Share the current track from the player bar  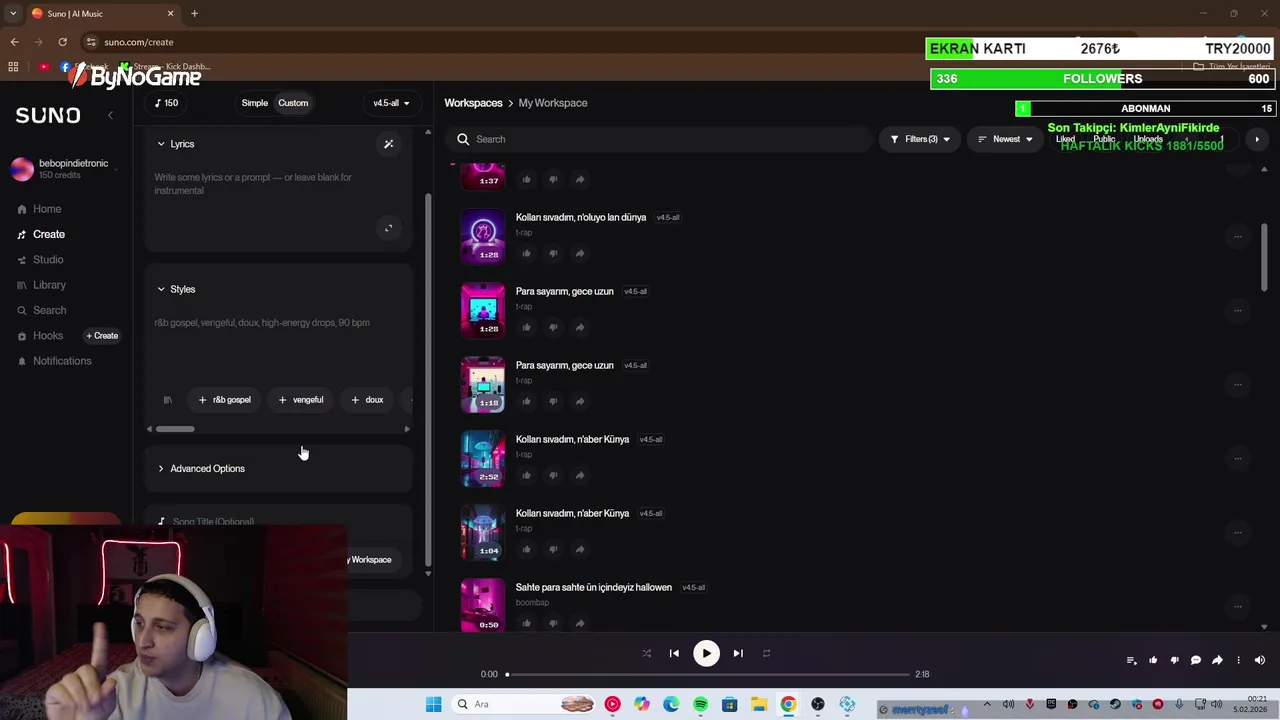tap(1217, 660)
